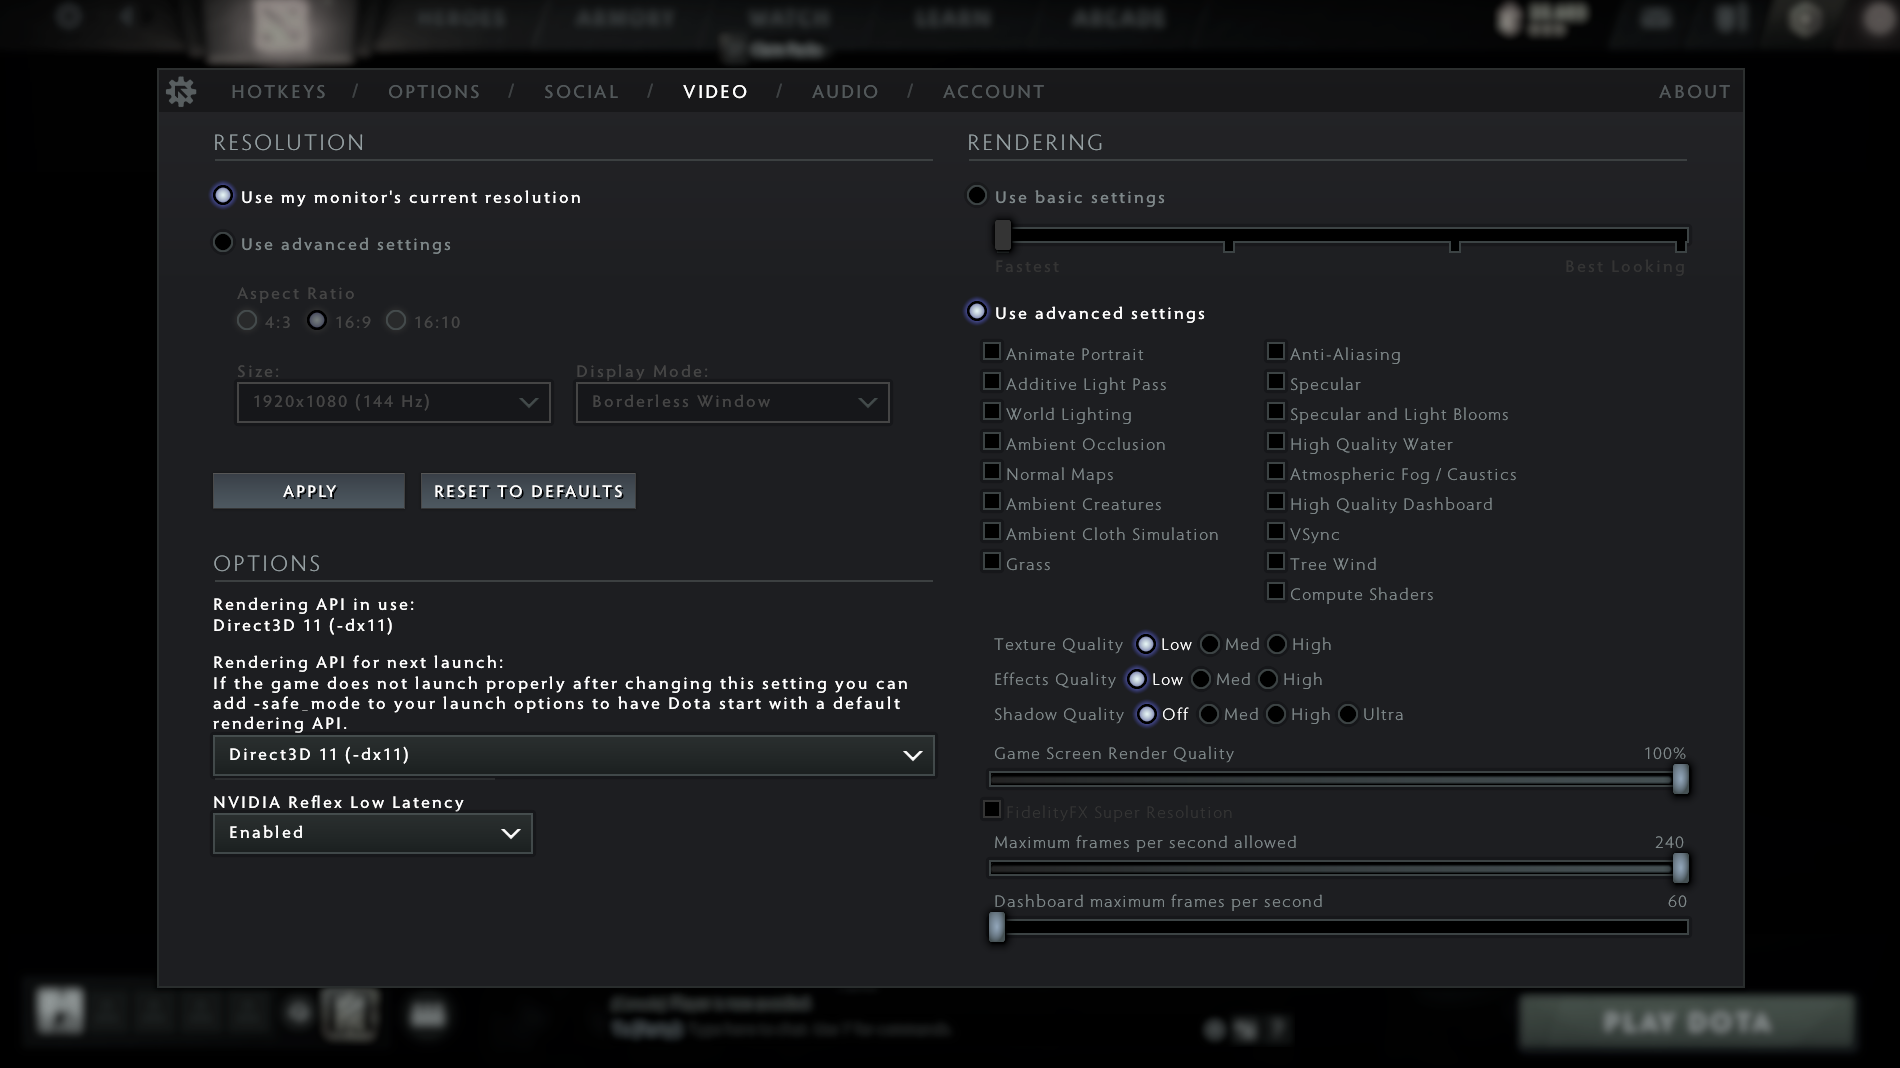Click RESET TO DEFAULTS
The width and height of the screenshot is (1900, 1068).
coord(528,491)
